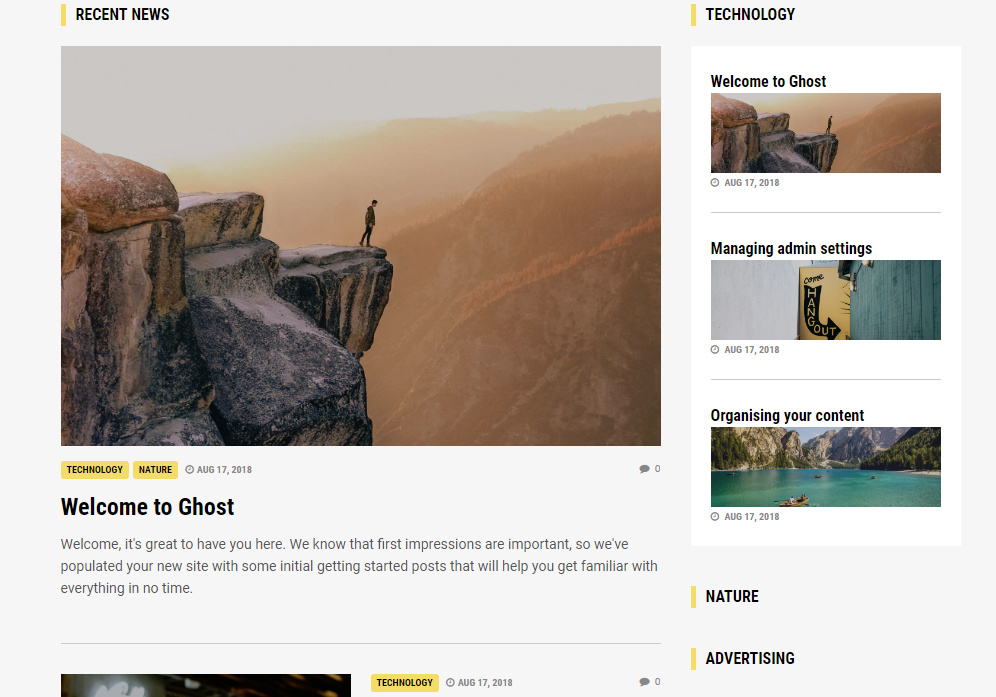This screenshot has height=697, width=996.
Task: Click the clock icon below the Managing admin settings image
Action: pos(715,350)
